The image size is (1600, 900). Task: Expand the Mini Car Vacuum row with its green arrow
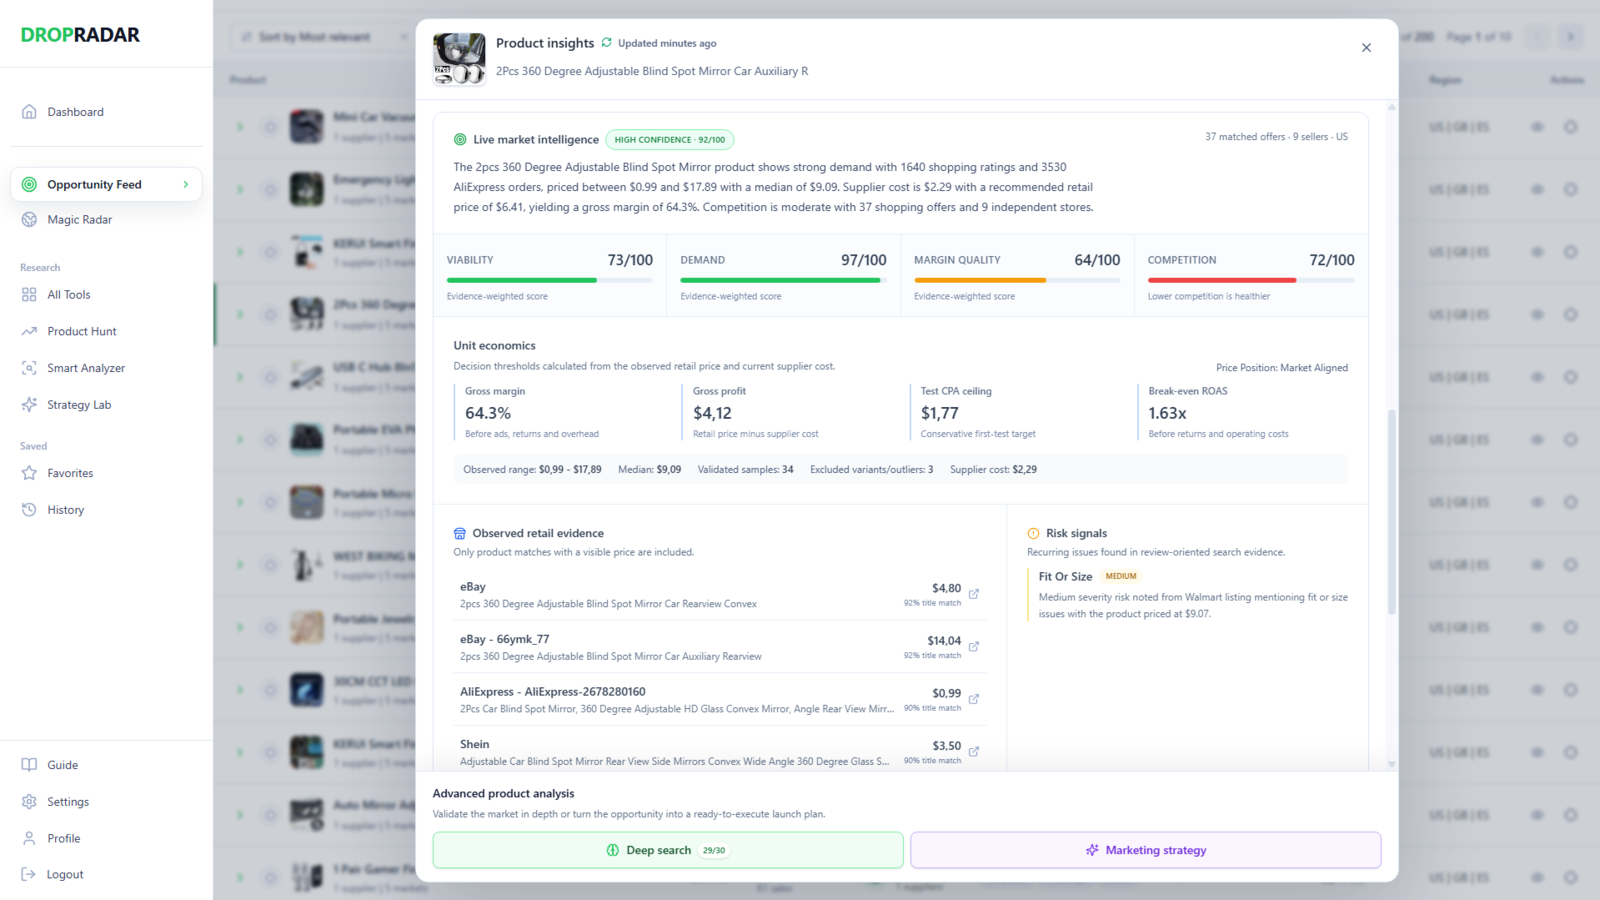pyautogui.click(x=240, y=127)
